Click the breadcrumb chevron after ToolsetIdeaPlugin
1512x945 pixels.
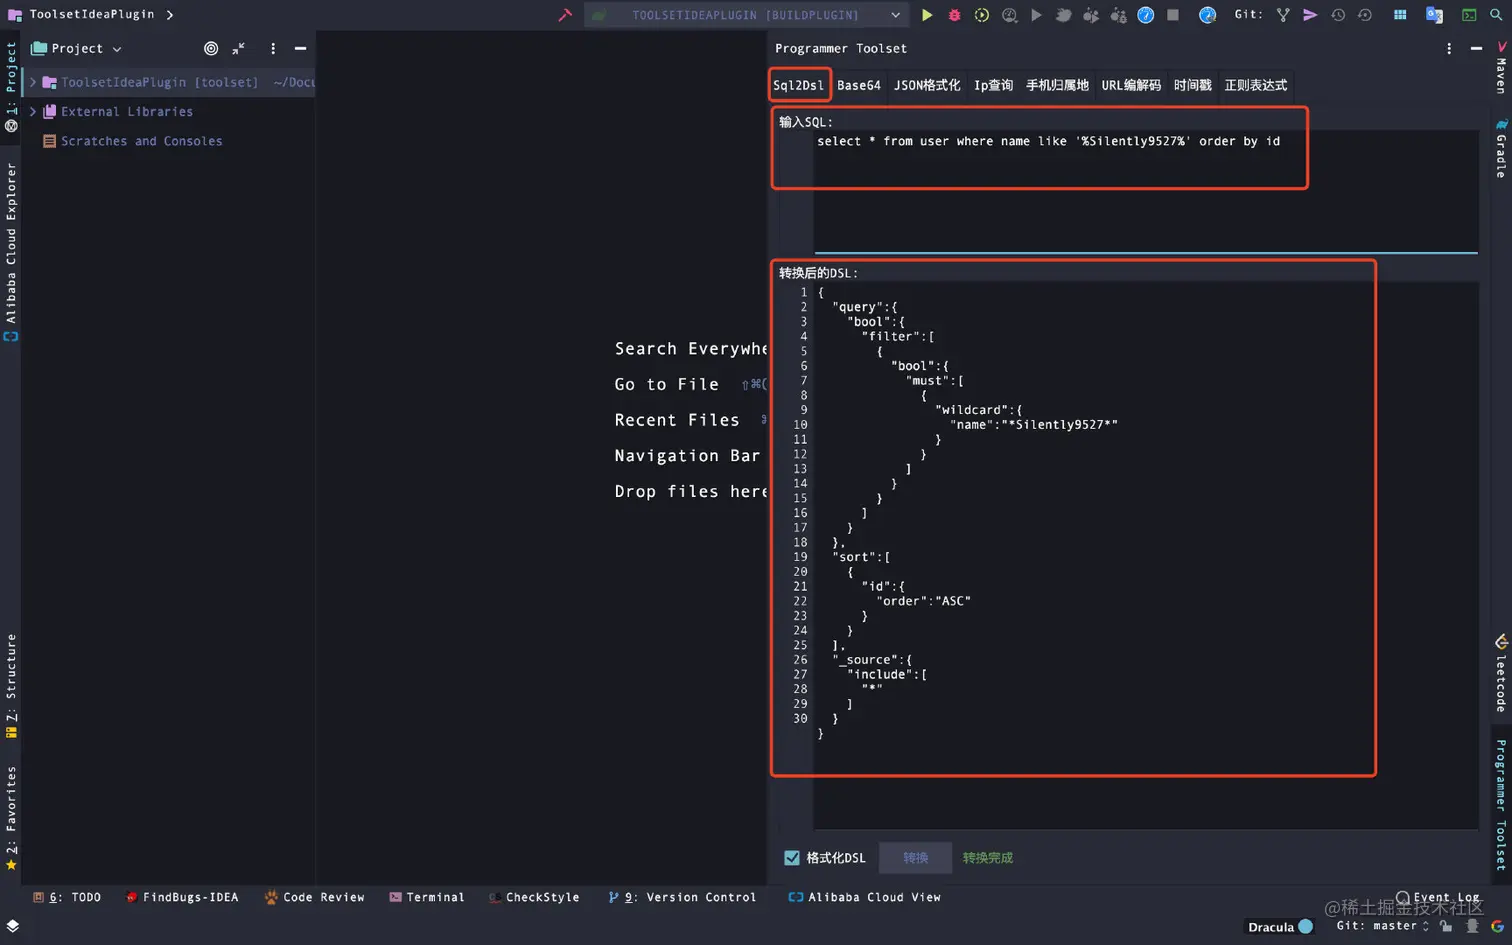(170, 15)
